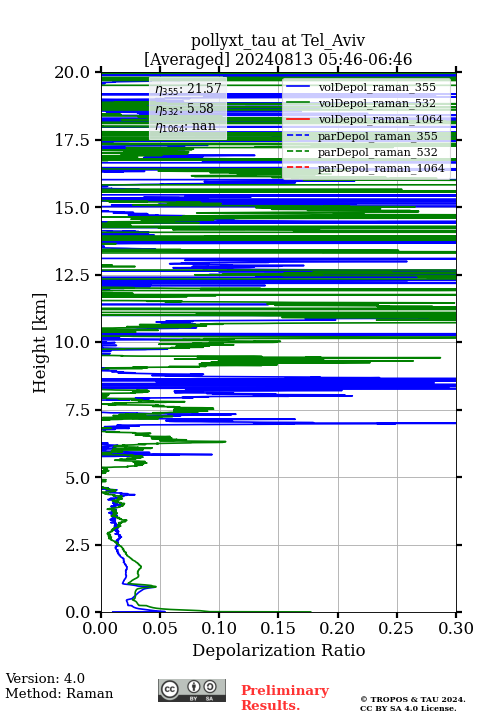This screenshot has height=720, width=480.
Task: Click the red volDepol_raman_1064 legend line
Action: [298, 119]
